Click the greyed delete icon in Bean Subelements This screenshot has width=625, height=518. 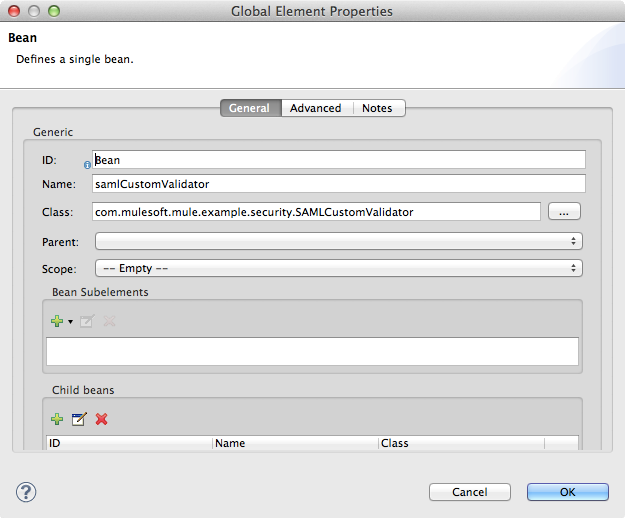coord(109,320)
